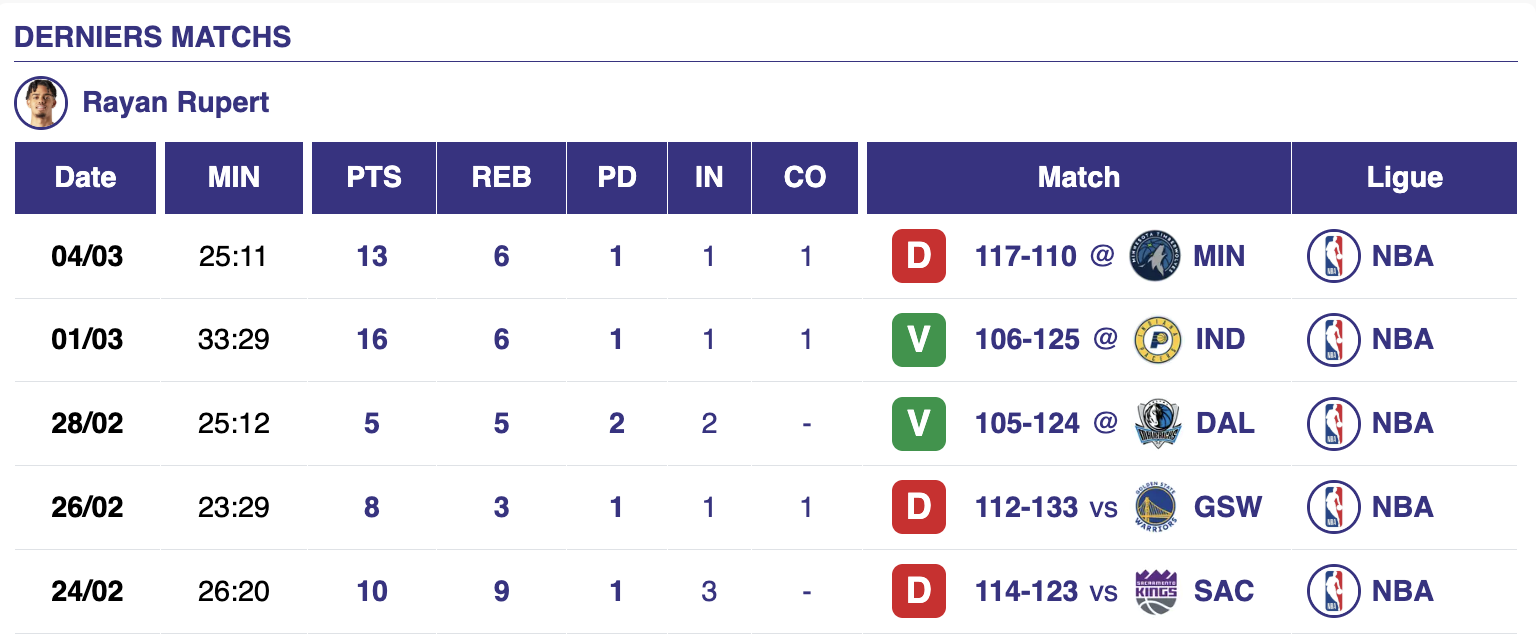Click the Golden State Warriors logo
The width and height of the screenshot is (1536, 638).
1158,507
